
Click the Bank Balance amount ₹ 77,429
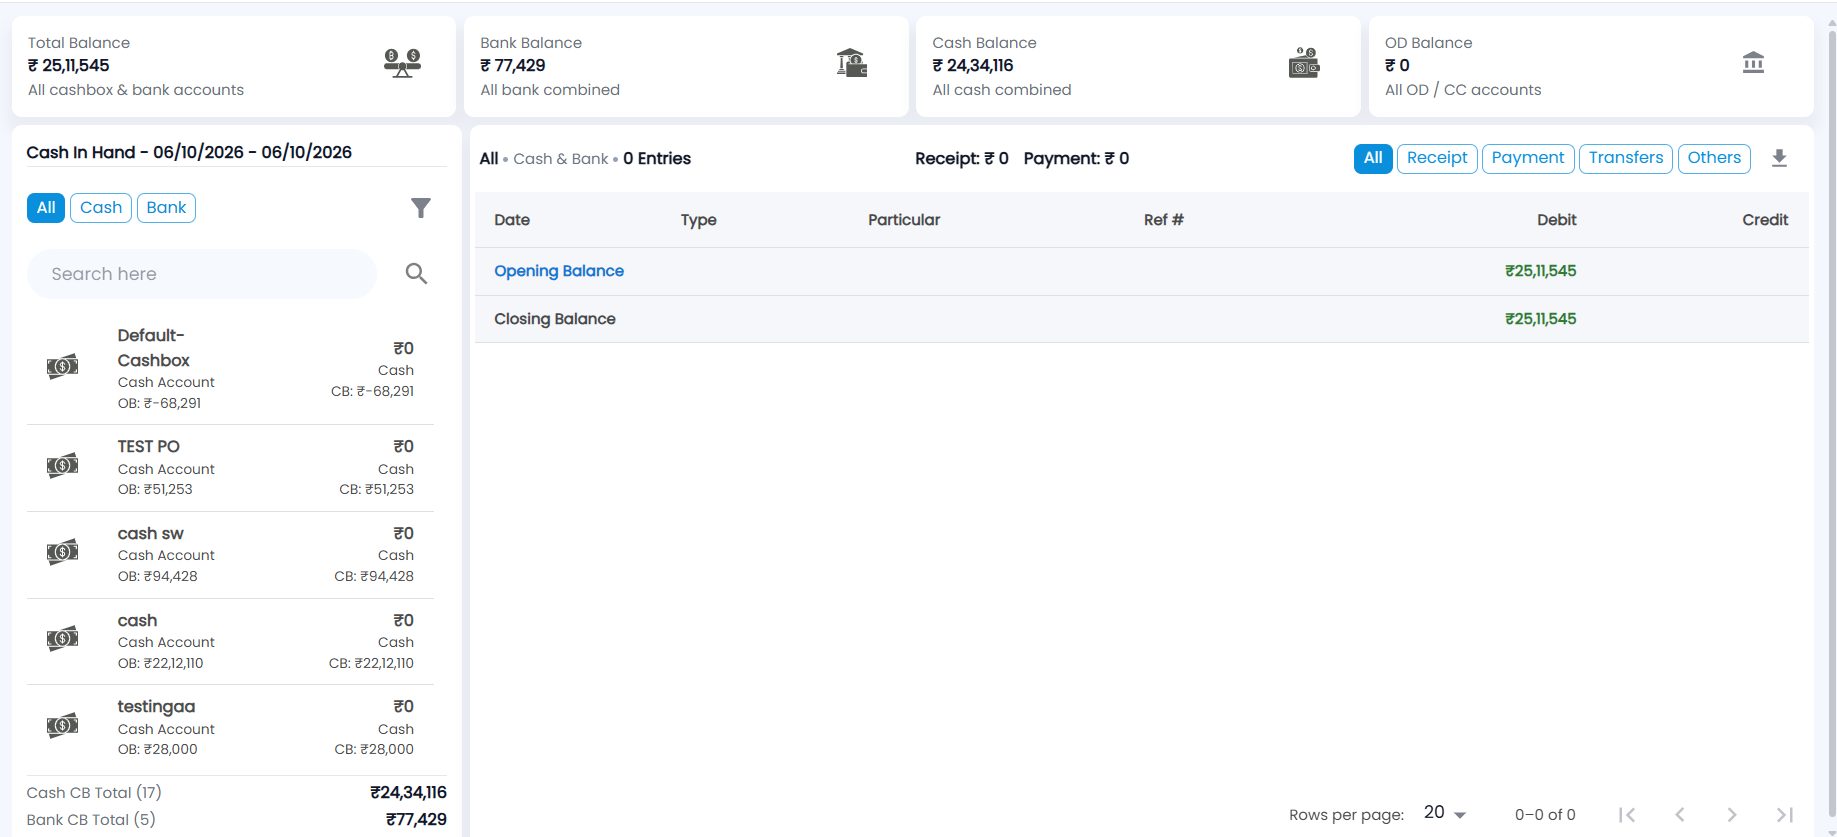coord(513,66)
